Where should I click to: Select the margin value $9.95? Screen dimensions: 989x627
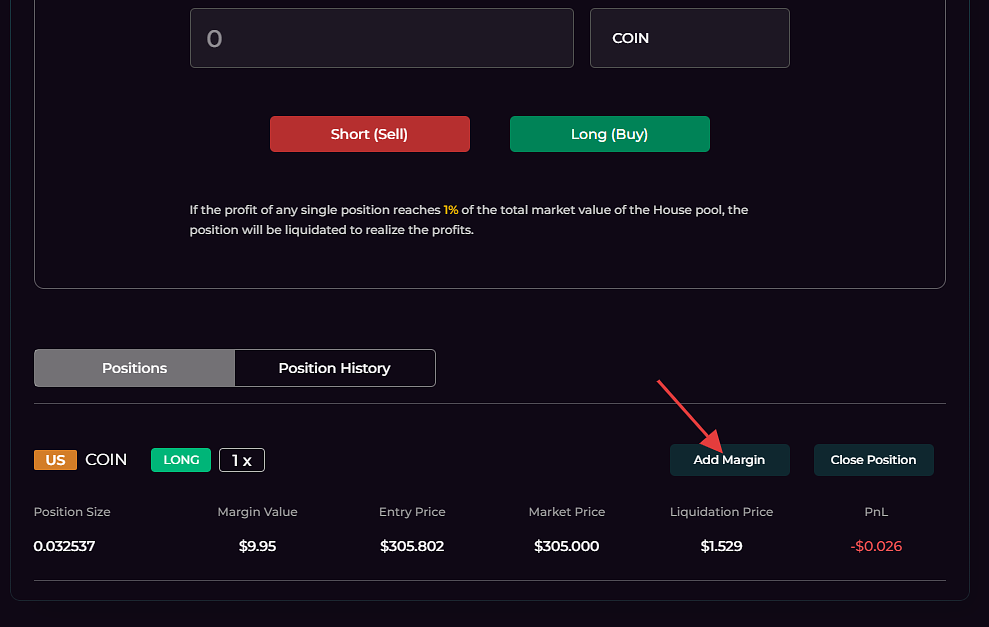[x=257, y=546]
